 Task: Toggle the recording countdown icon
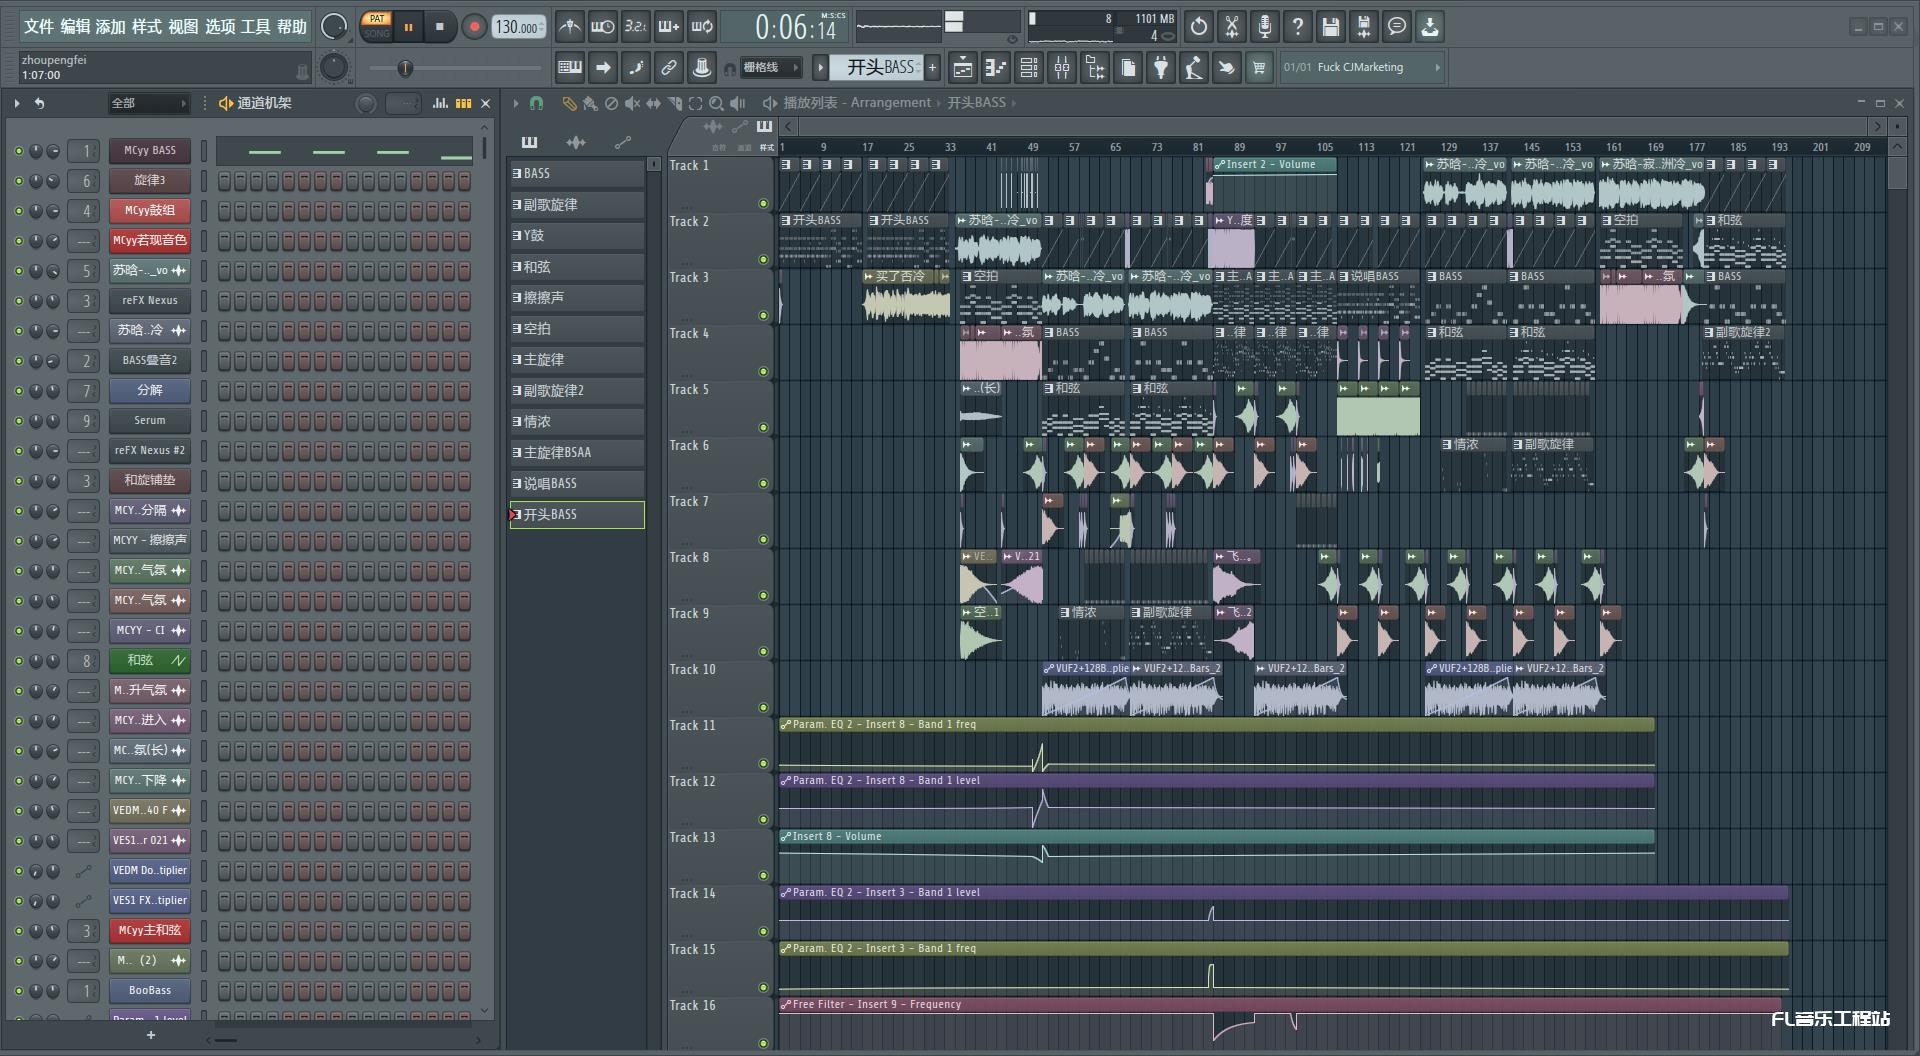pyautogui.click(x=635, y=27)
